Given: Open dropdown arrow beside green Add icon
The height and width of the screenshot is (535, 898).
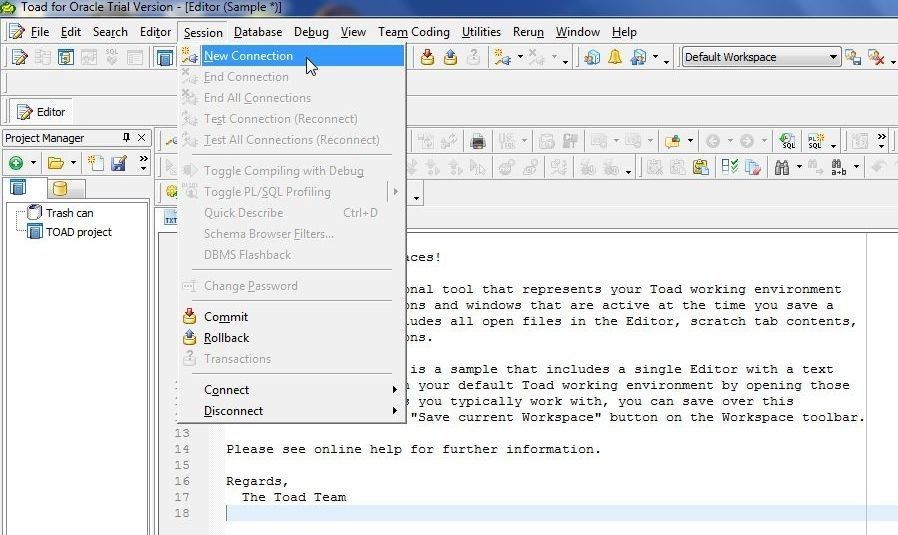Looking at the screenshot, I should pyautogui.click(x=33, y=163).
